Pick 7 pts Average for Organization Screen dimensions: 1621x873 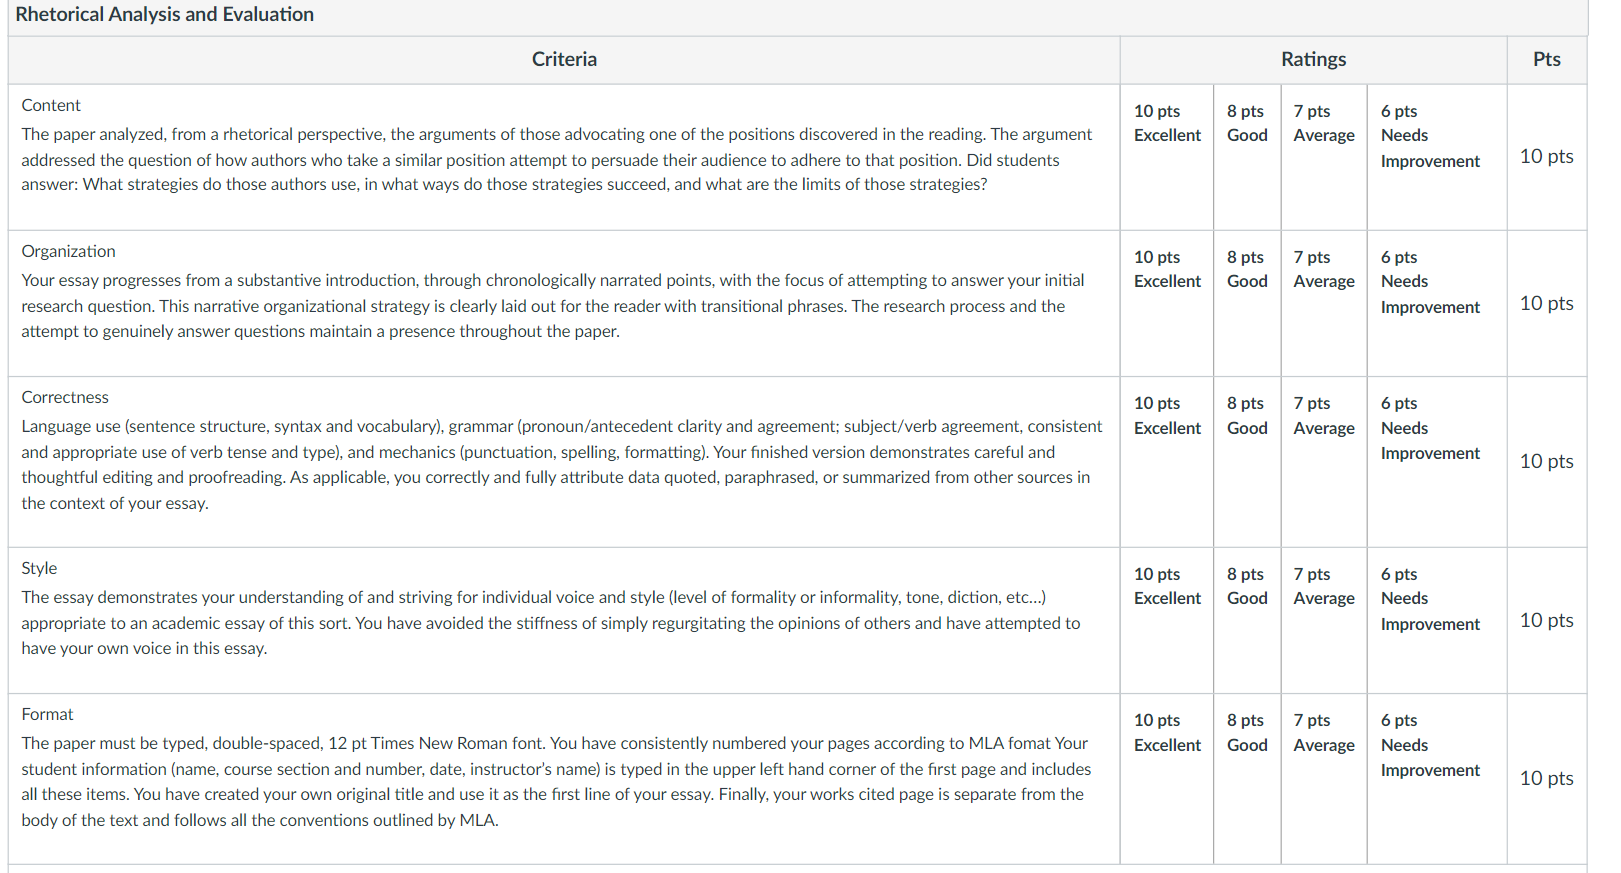[1323, 303]
